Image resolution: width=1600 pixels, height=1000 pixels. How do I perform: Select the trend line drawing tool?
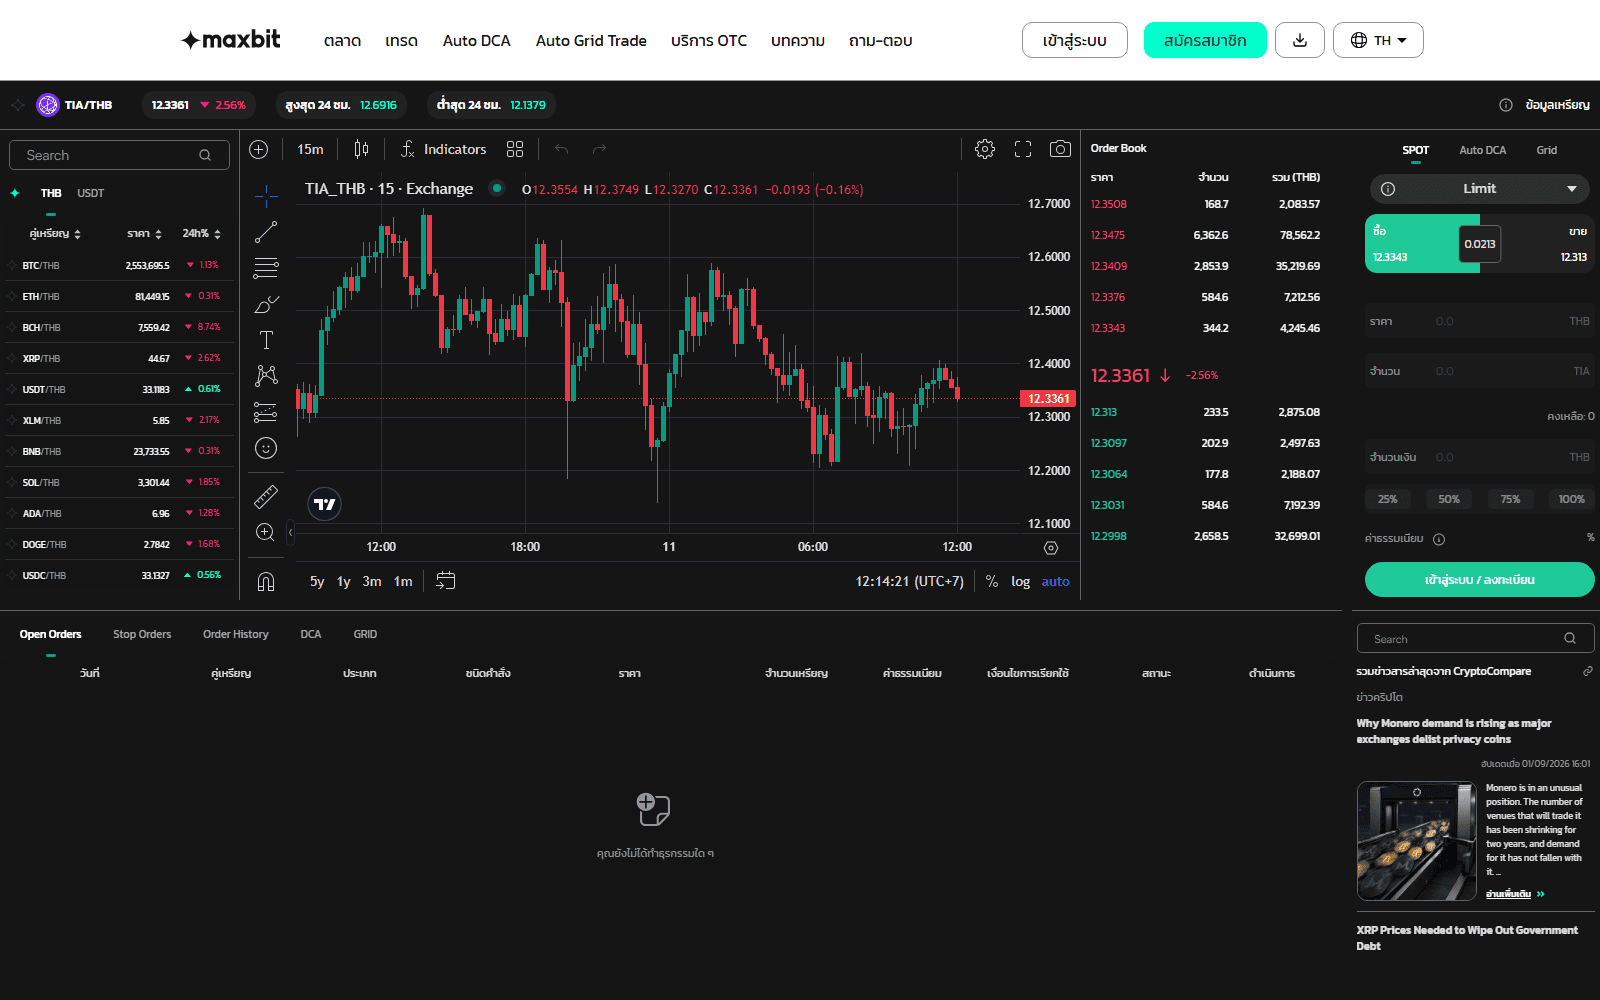pos(266,232)
